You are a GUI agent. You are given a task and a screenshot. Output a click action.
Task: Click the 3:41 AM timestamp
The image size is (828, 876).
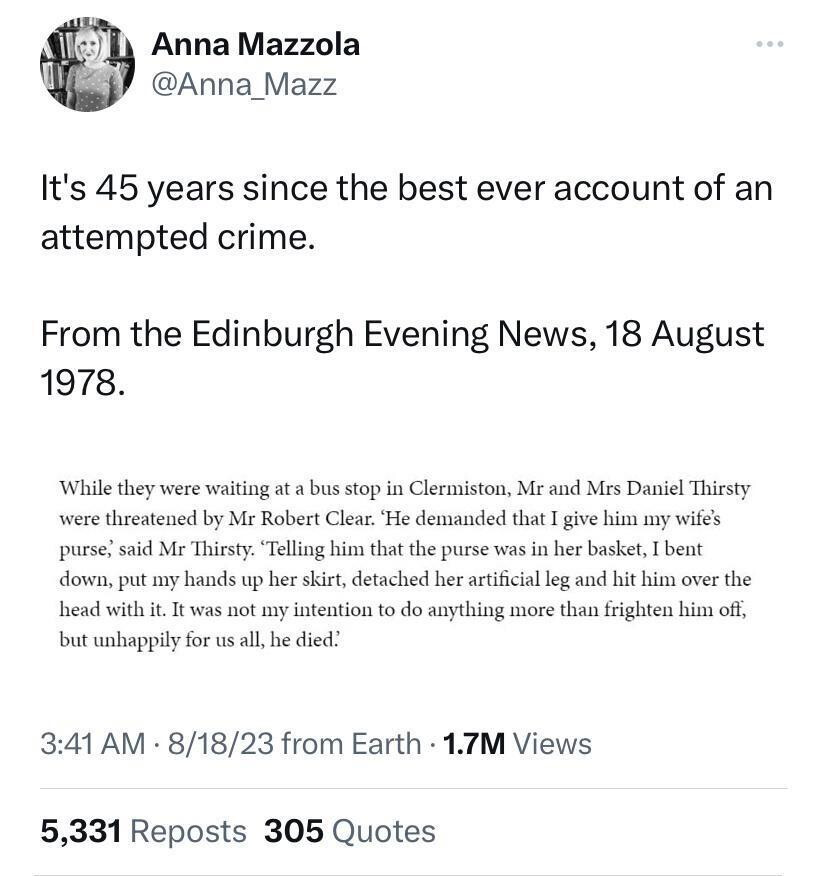click(x=92, y=744)
